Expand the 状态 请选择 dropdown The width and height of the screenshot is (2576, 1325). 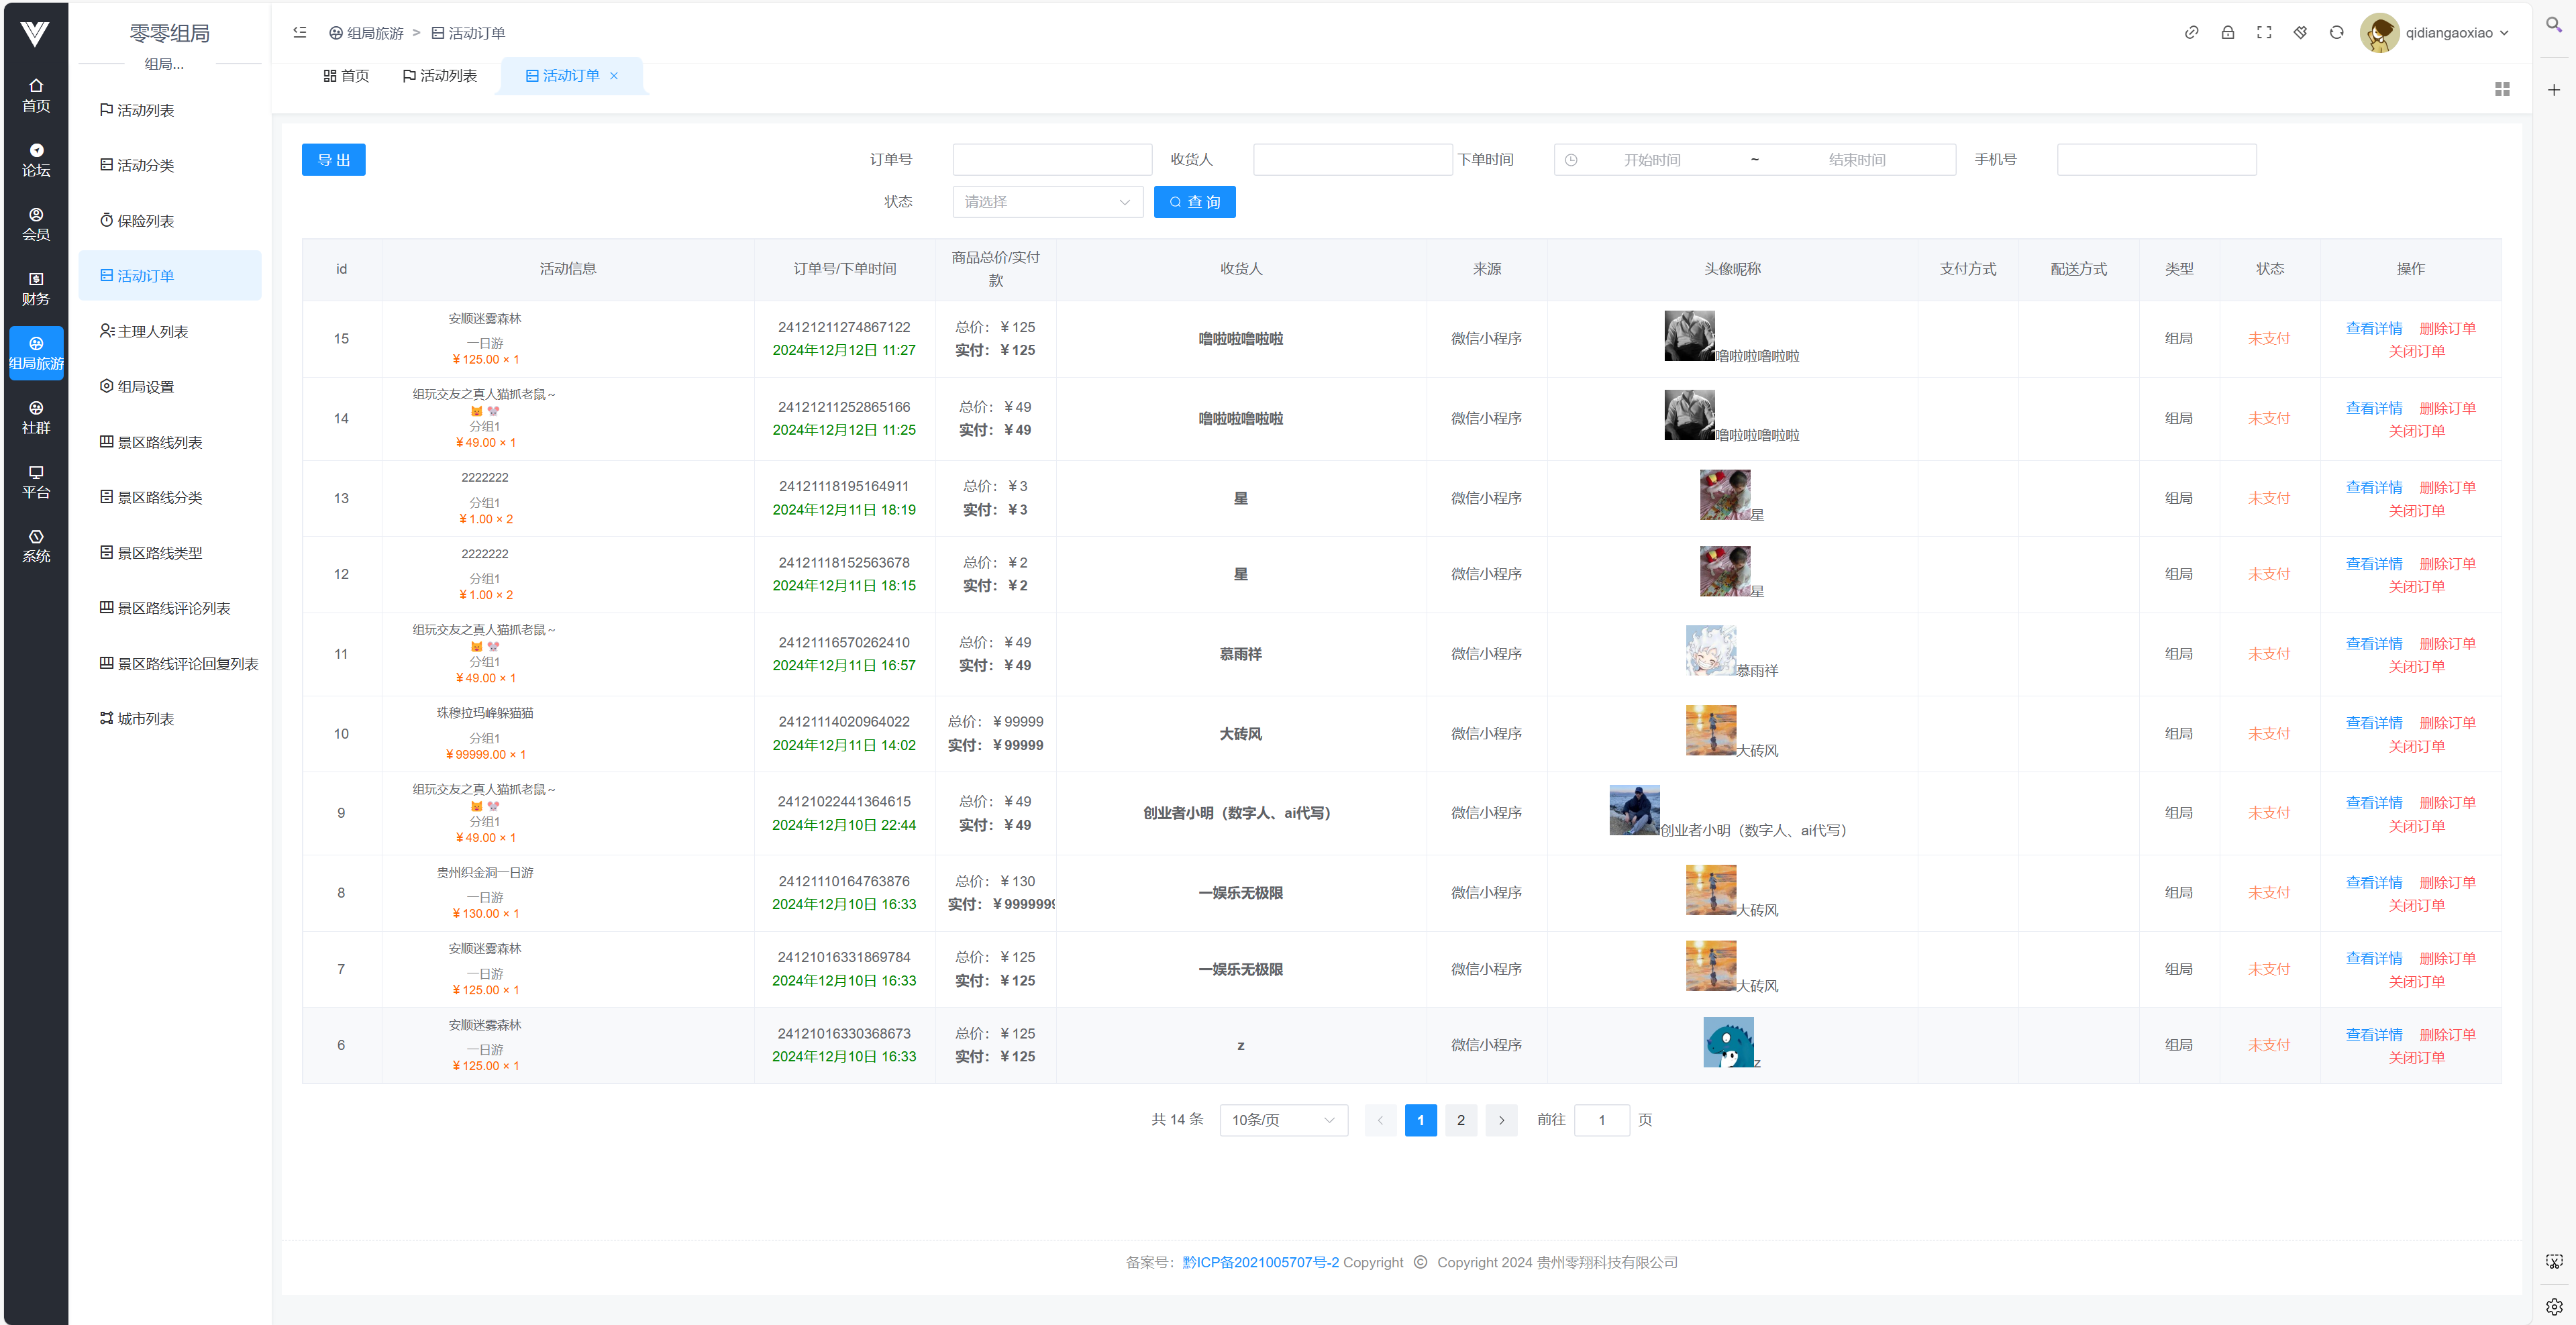click(1046, 202)
